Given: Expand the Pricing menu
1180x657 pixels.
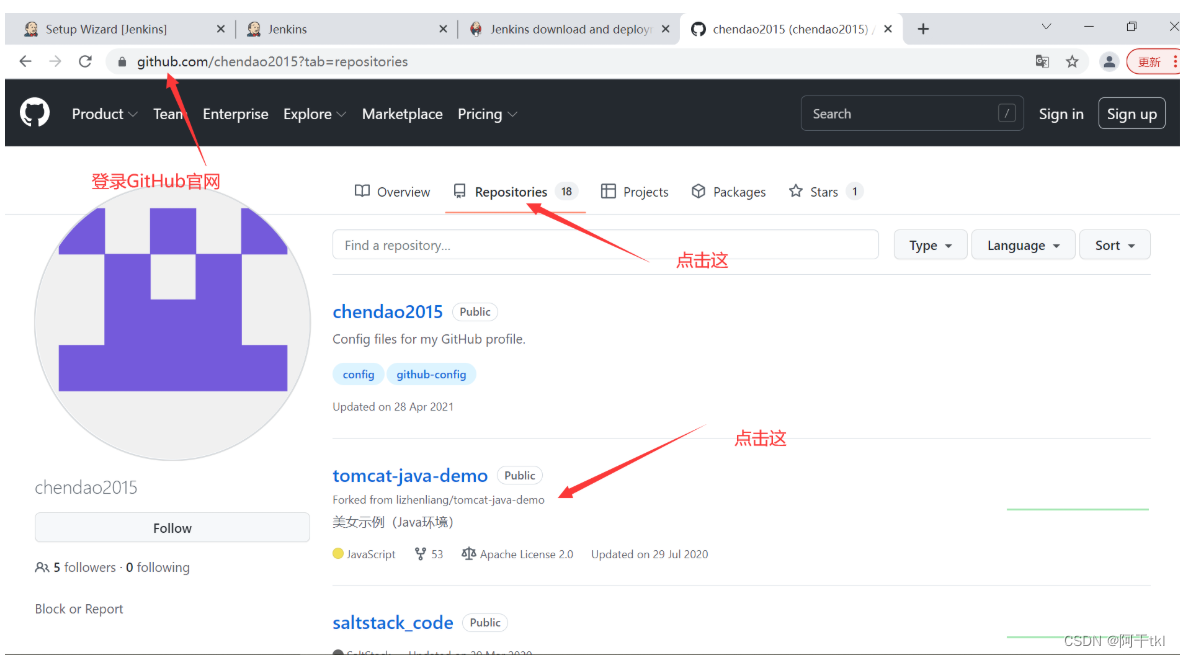Looking at the screenshot, I should 487,114.
